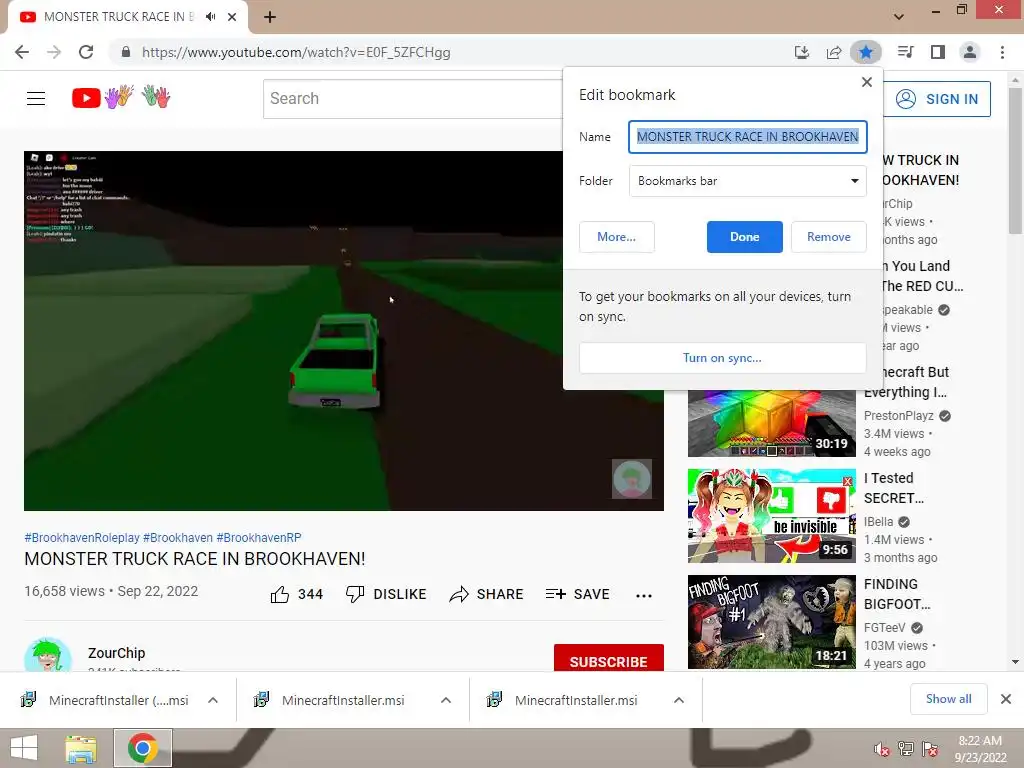Click the PrestonPlayz channel name

click(x=899, y=415)
